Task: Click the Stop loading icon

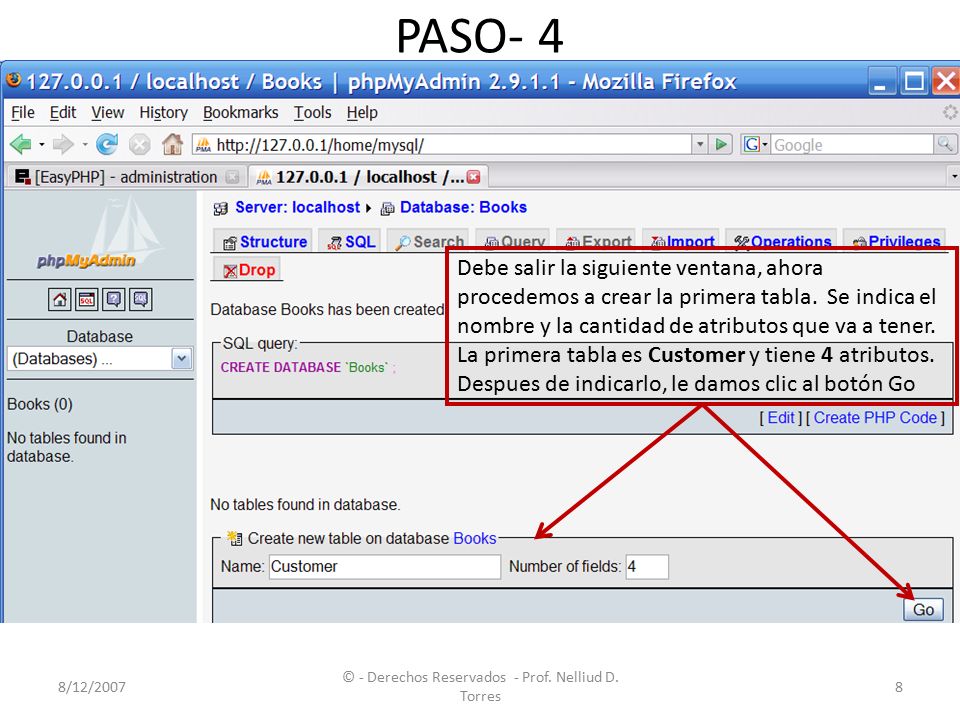Action: pyautogui.click(x=140, y=144)
